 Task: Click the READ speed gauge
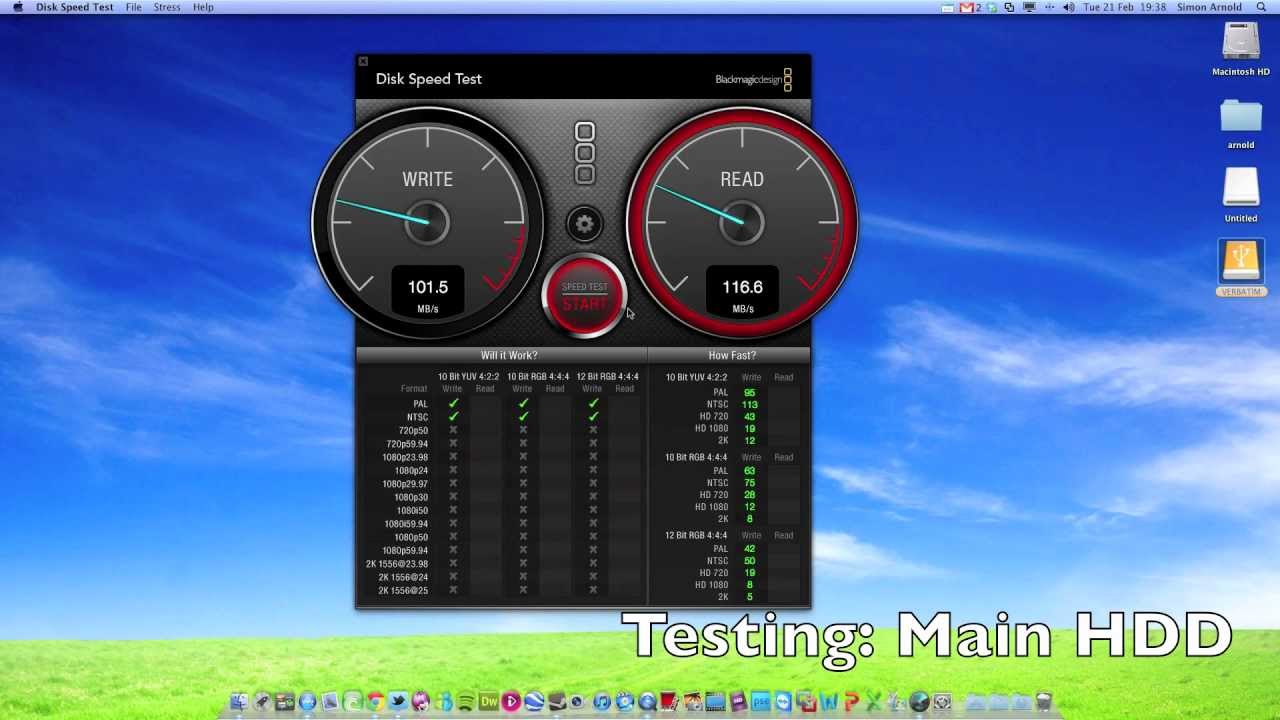pyautogui.click(x=742, y=222)
